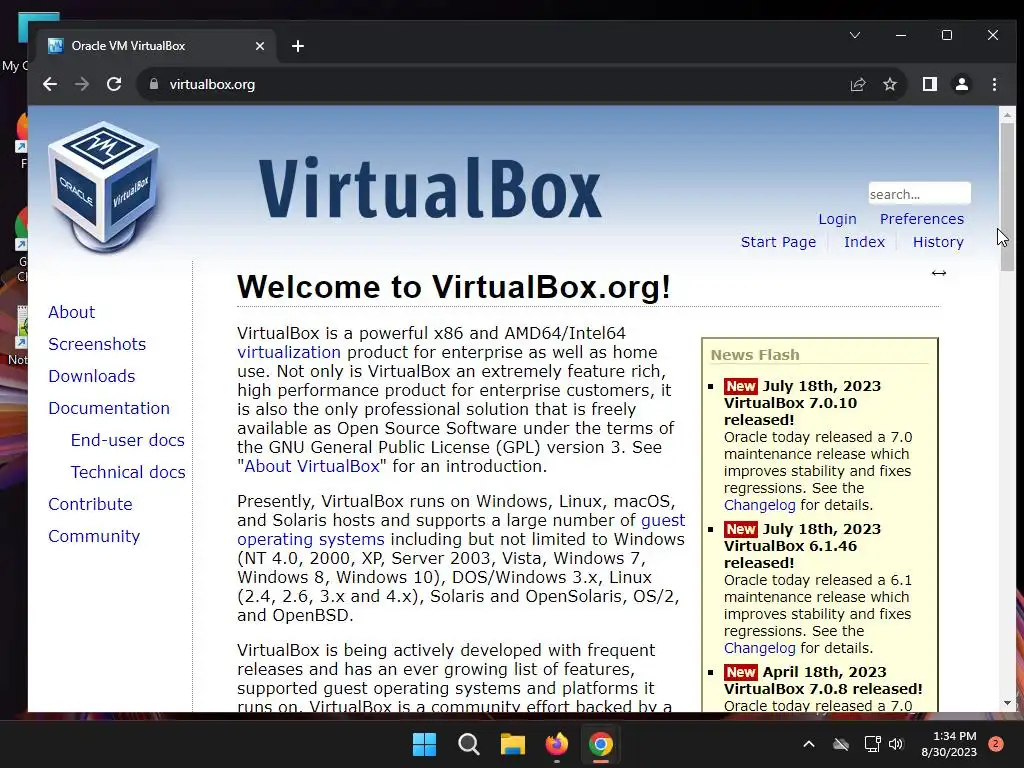Show hidden system tray icons
This screenshot has width=1024, height=768.
(x=808, y=744)
